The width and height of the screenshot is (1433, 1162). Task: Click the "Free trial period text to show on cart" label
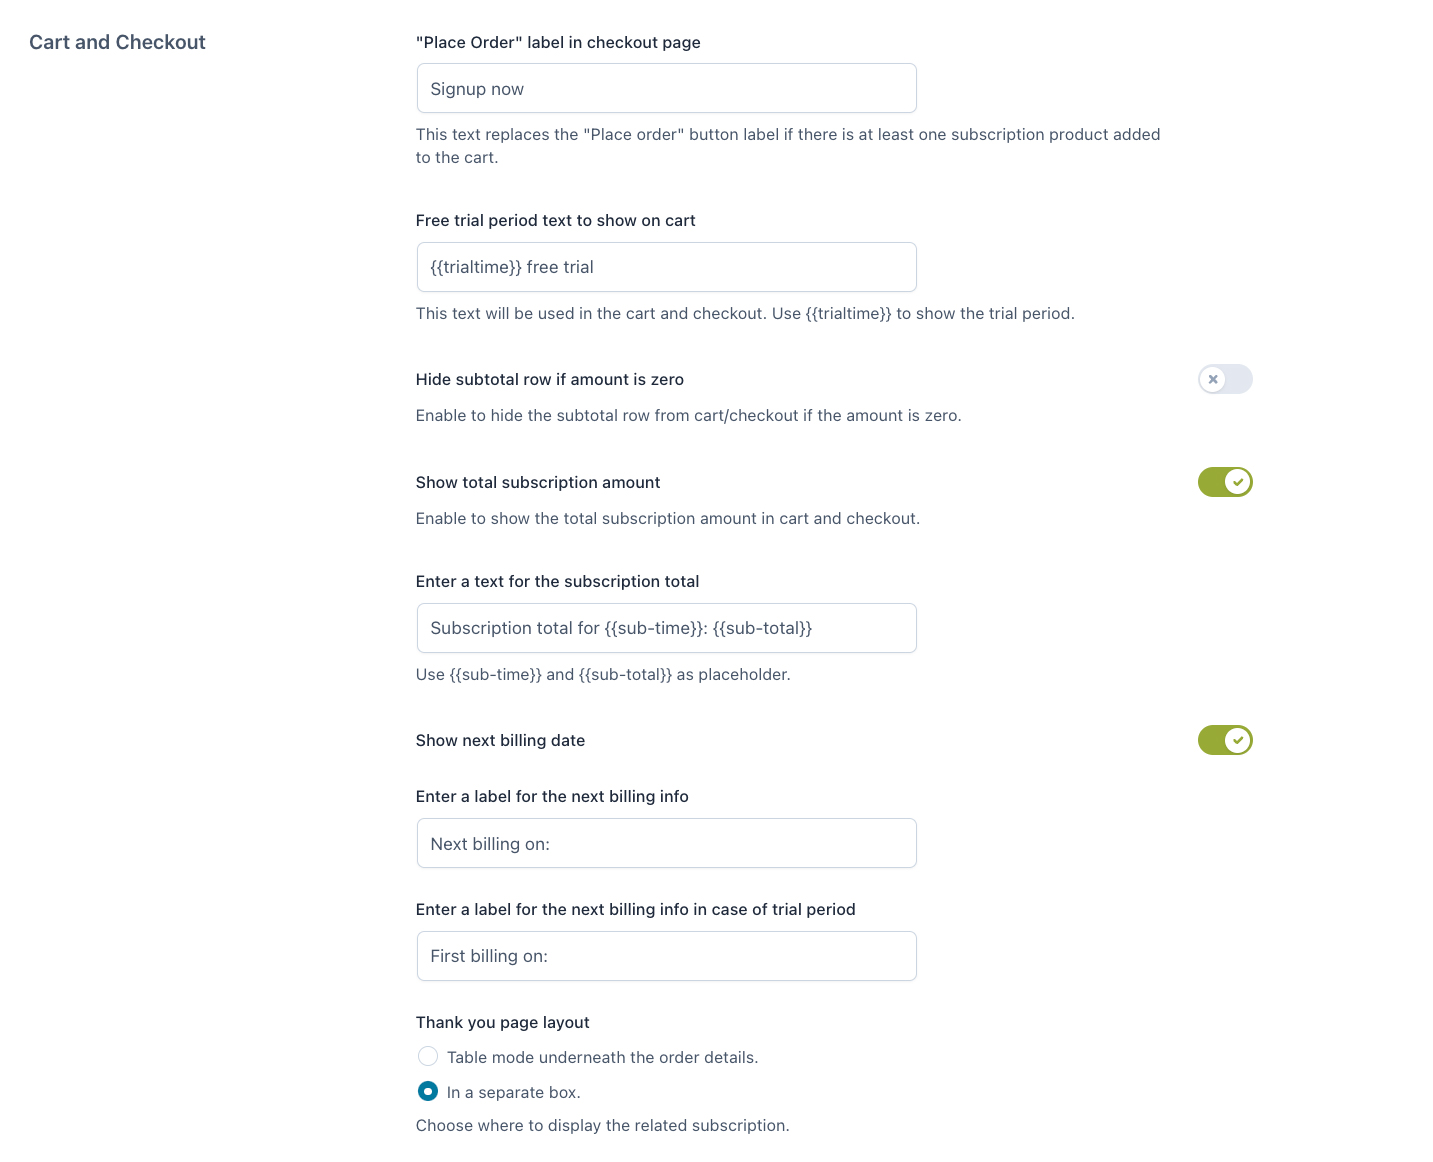(555, 221)
